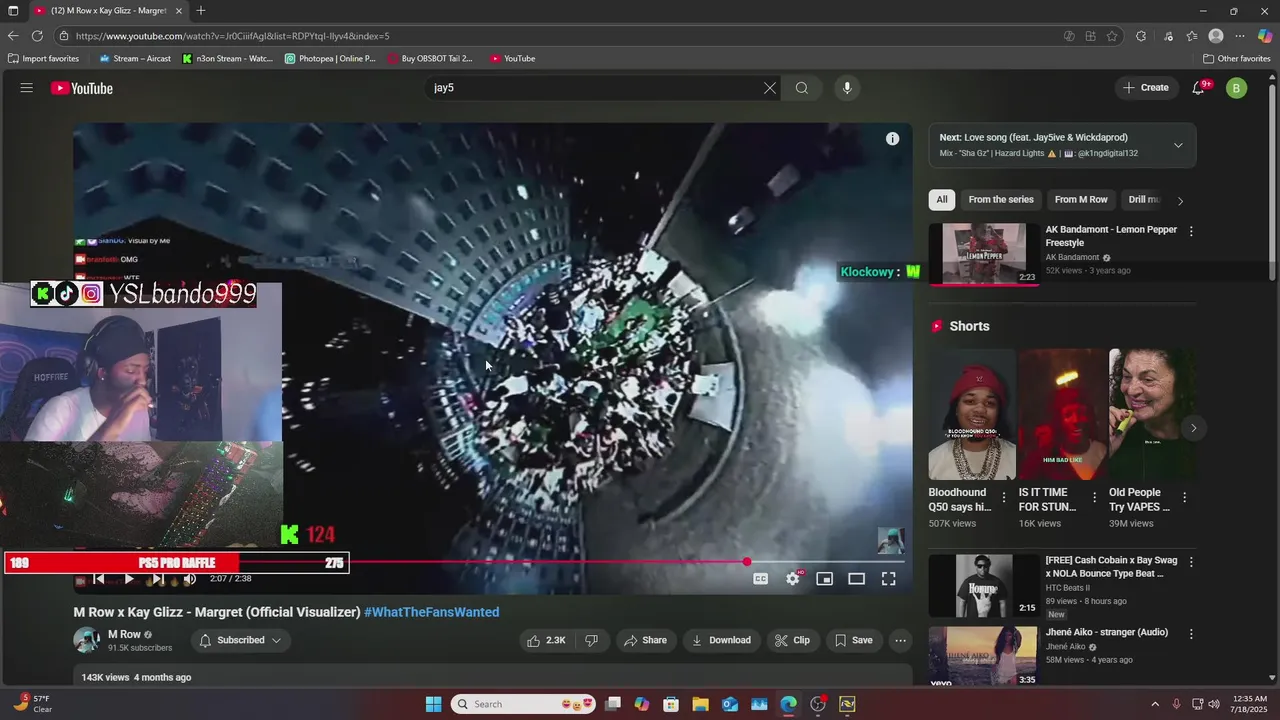Screen dimensions: 1280x720
Task: Open Other favorites folder
Action: tap(1236, 58)
